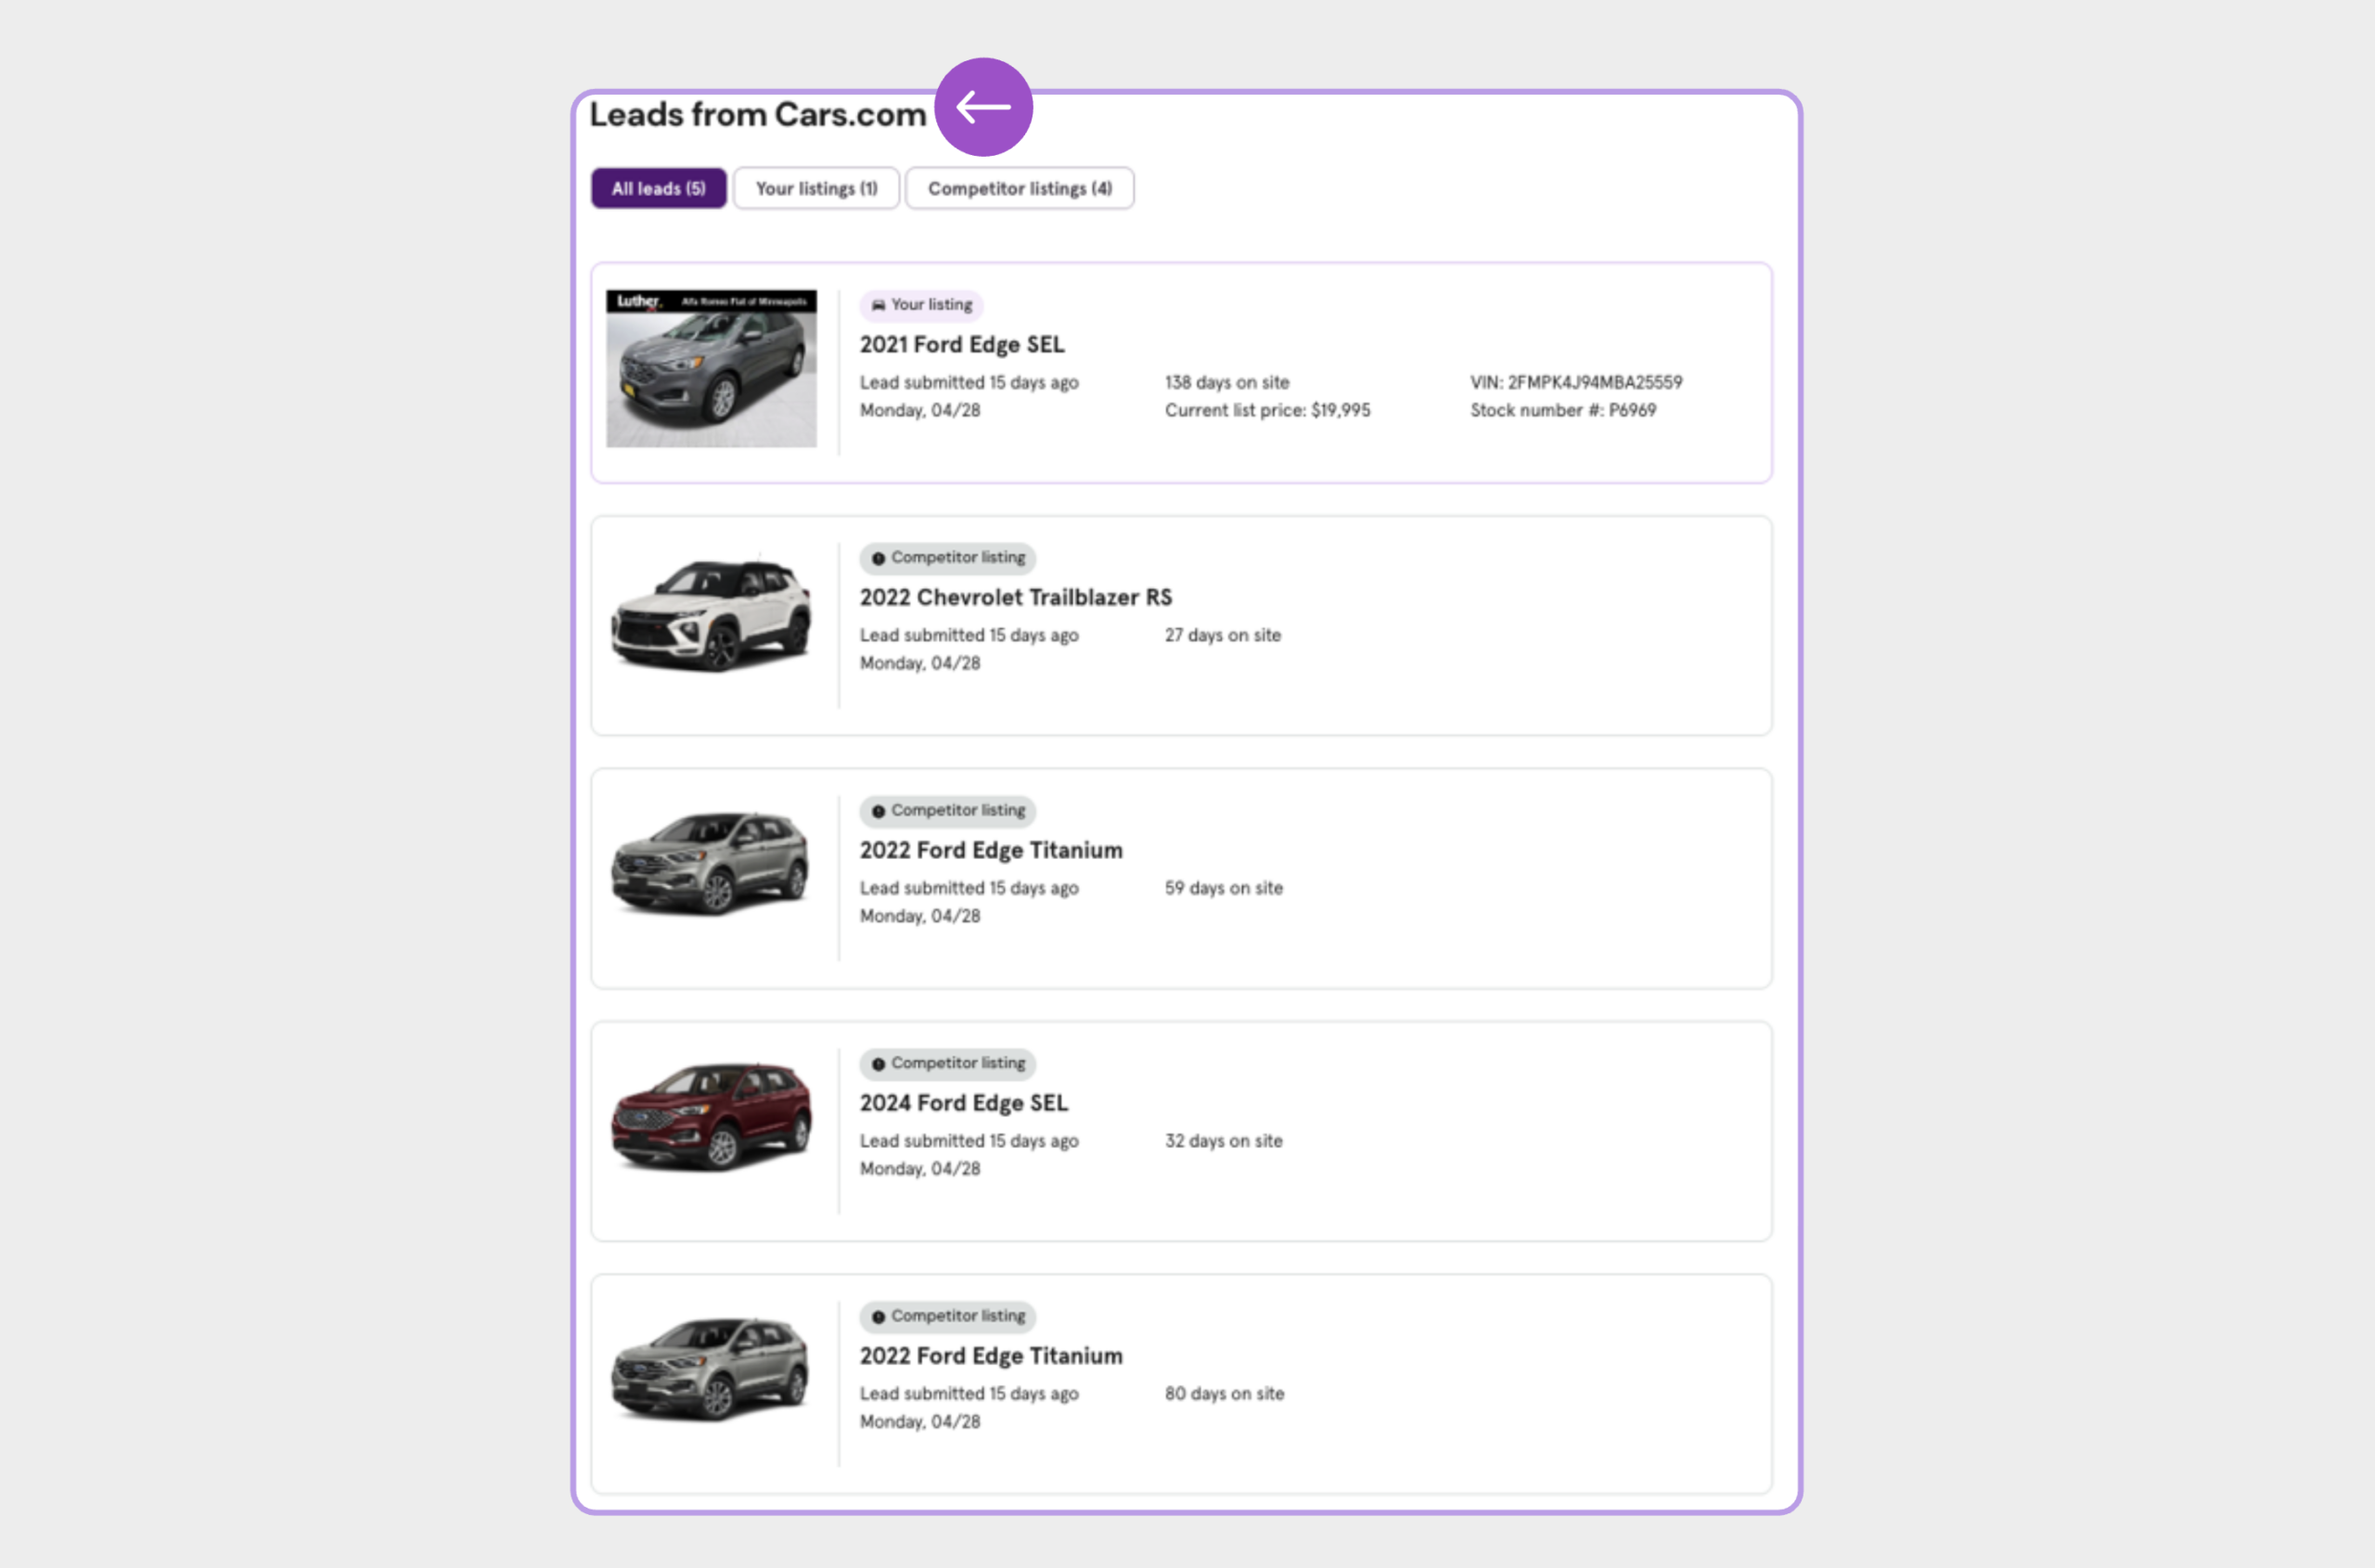
Task: Click the badge icon on the 80-day Ford Edge Titanium
Action: [878, 1317]
